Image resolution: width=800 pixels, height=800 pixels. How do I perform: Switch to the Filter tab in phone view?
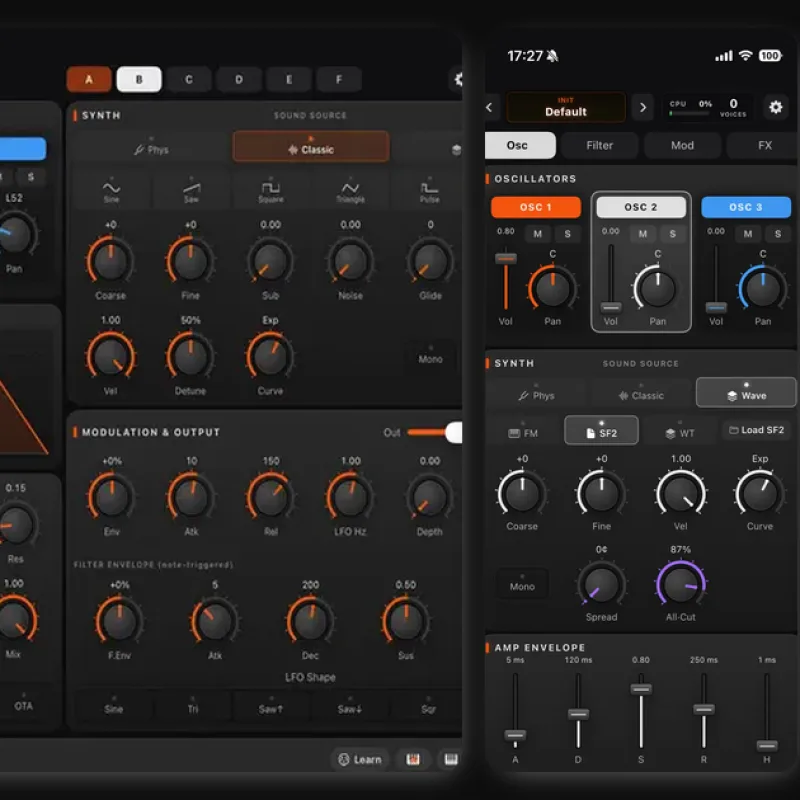click(599, 145)
